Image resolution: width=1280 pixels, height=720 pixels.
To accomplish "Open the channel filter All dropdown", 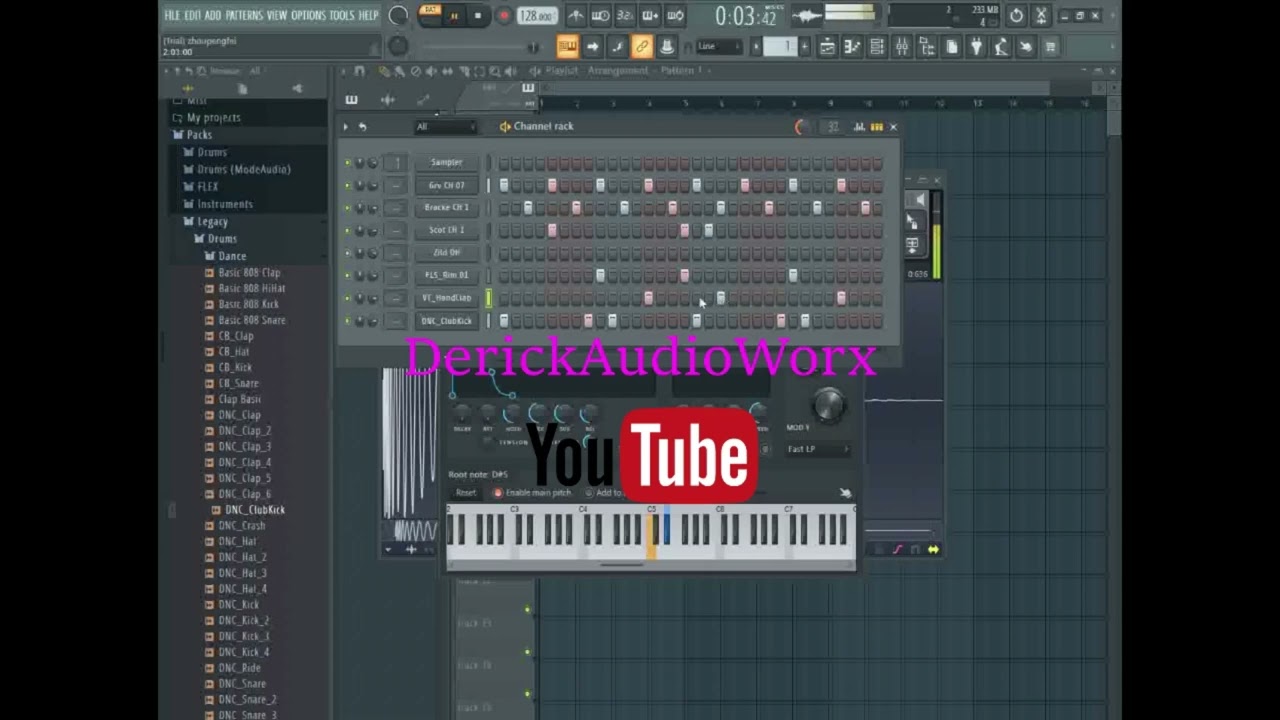I will coord(446,127).
